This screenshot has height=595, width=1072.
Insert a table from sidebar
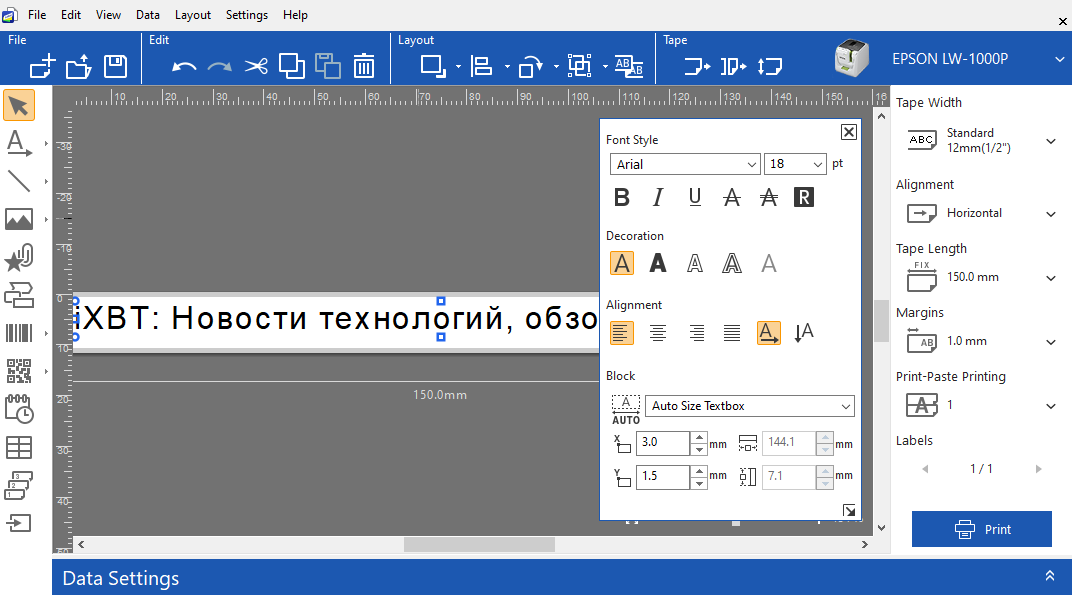point(19,447)
